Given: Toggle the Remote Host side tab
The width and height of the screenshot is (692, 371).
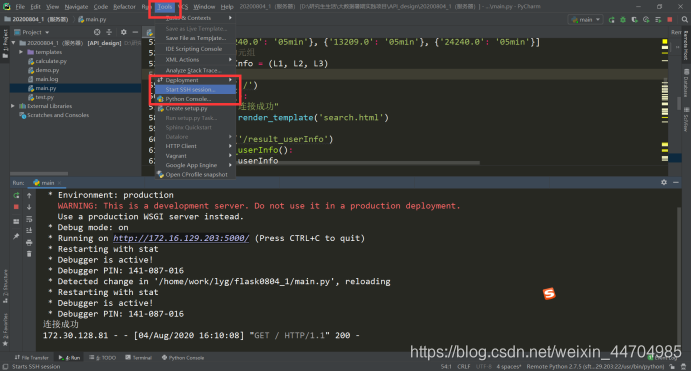Looking at the screenshot, I should [x=686, y=45].
